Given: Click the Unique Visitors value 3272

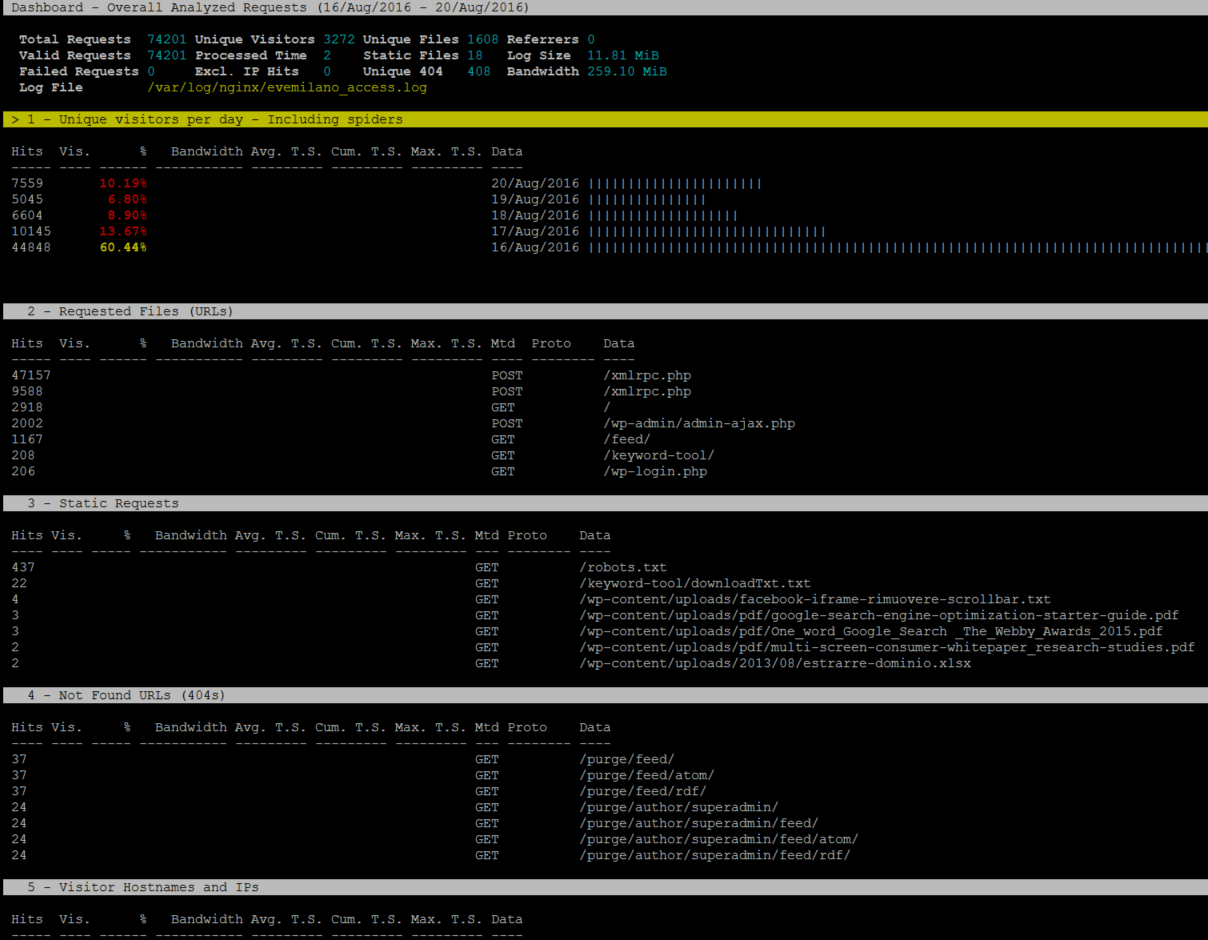Looking at the screenshot, I should coord(339,40).
